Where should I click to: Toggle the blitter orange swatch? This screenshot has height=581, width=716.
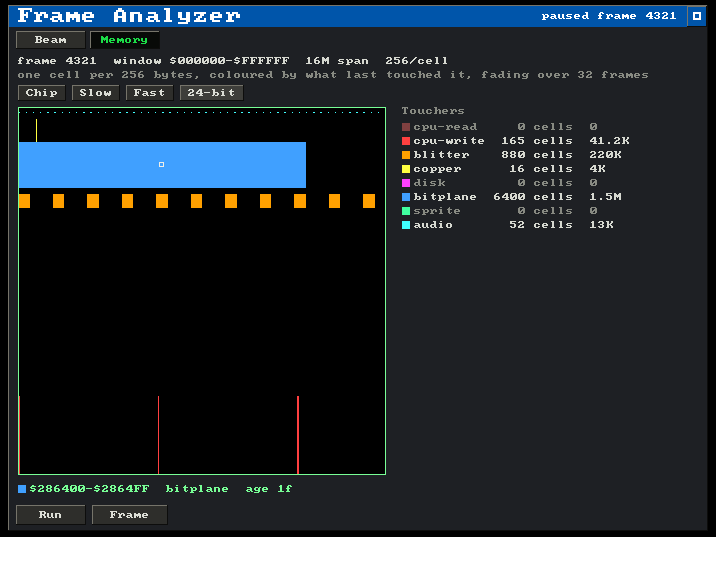(405, 155)
